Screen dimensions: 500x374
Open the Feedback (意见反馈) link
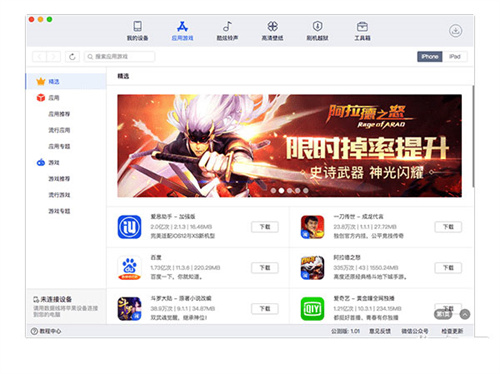click(380, 331)
